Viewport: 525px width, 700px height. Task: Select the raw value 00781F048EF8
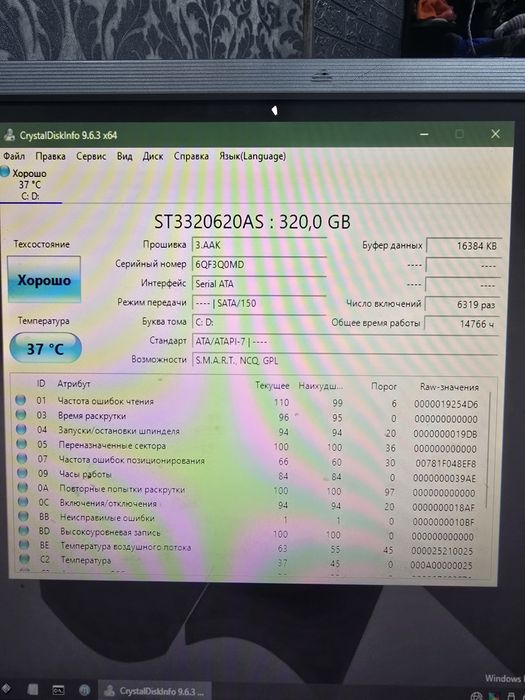pyautogui.click(x=446, y=463)
